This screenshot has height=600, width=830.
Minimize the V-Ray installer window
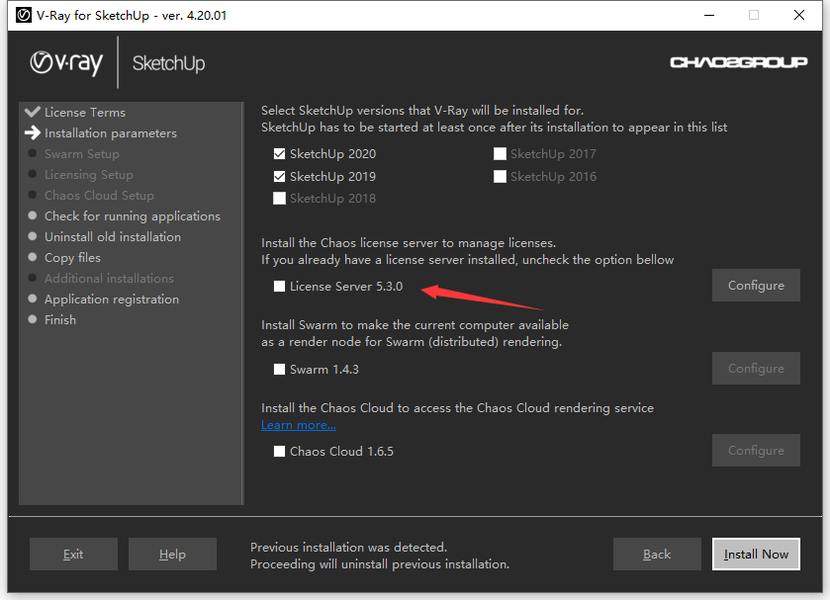[709, 15]
